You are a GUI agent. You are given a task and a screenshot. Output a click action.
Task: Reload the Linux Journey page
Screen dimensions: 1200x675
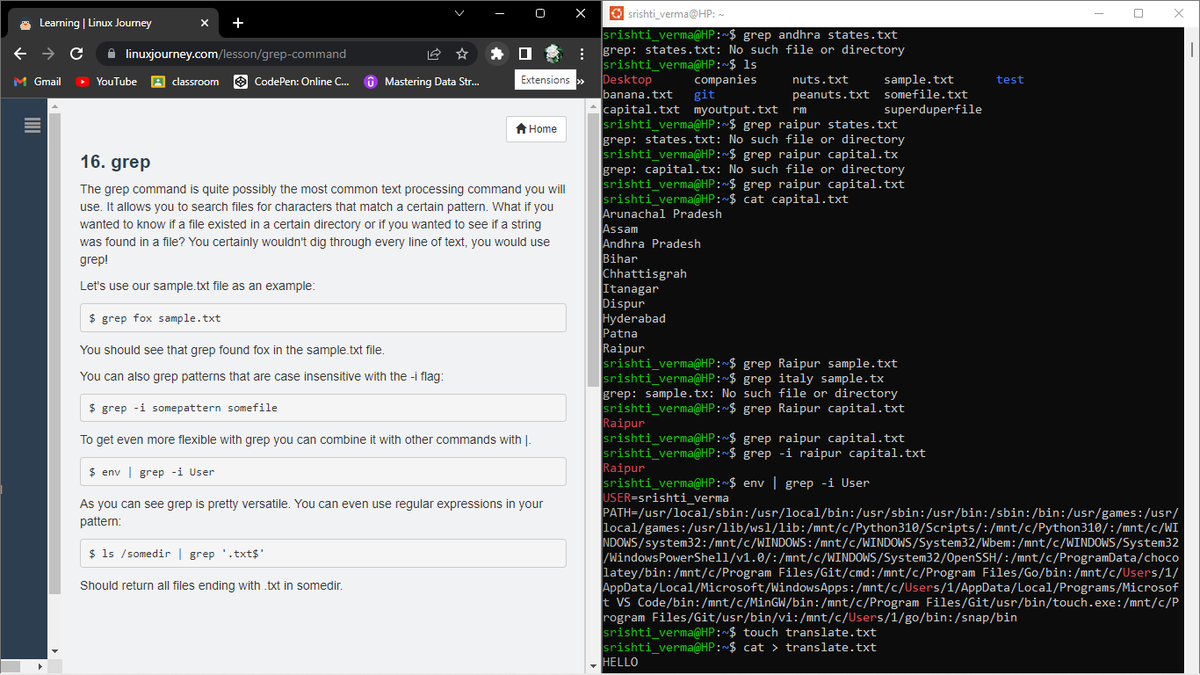(x=76, y=54)
